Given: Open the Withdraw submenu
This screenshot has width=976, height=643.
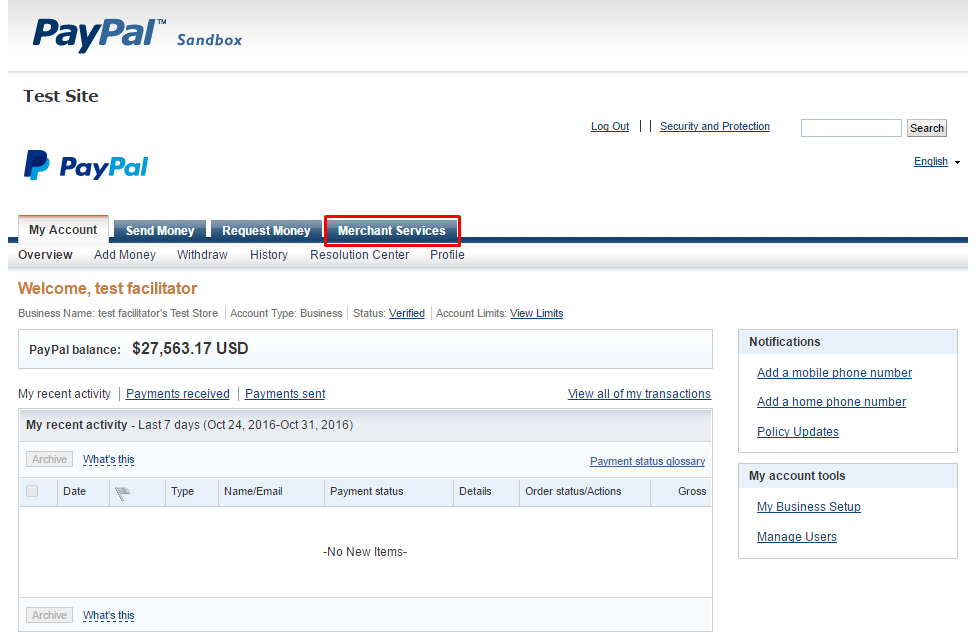Looking at the screenshot, I should point(202,255).
